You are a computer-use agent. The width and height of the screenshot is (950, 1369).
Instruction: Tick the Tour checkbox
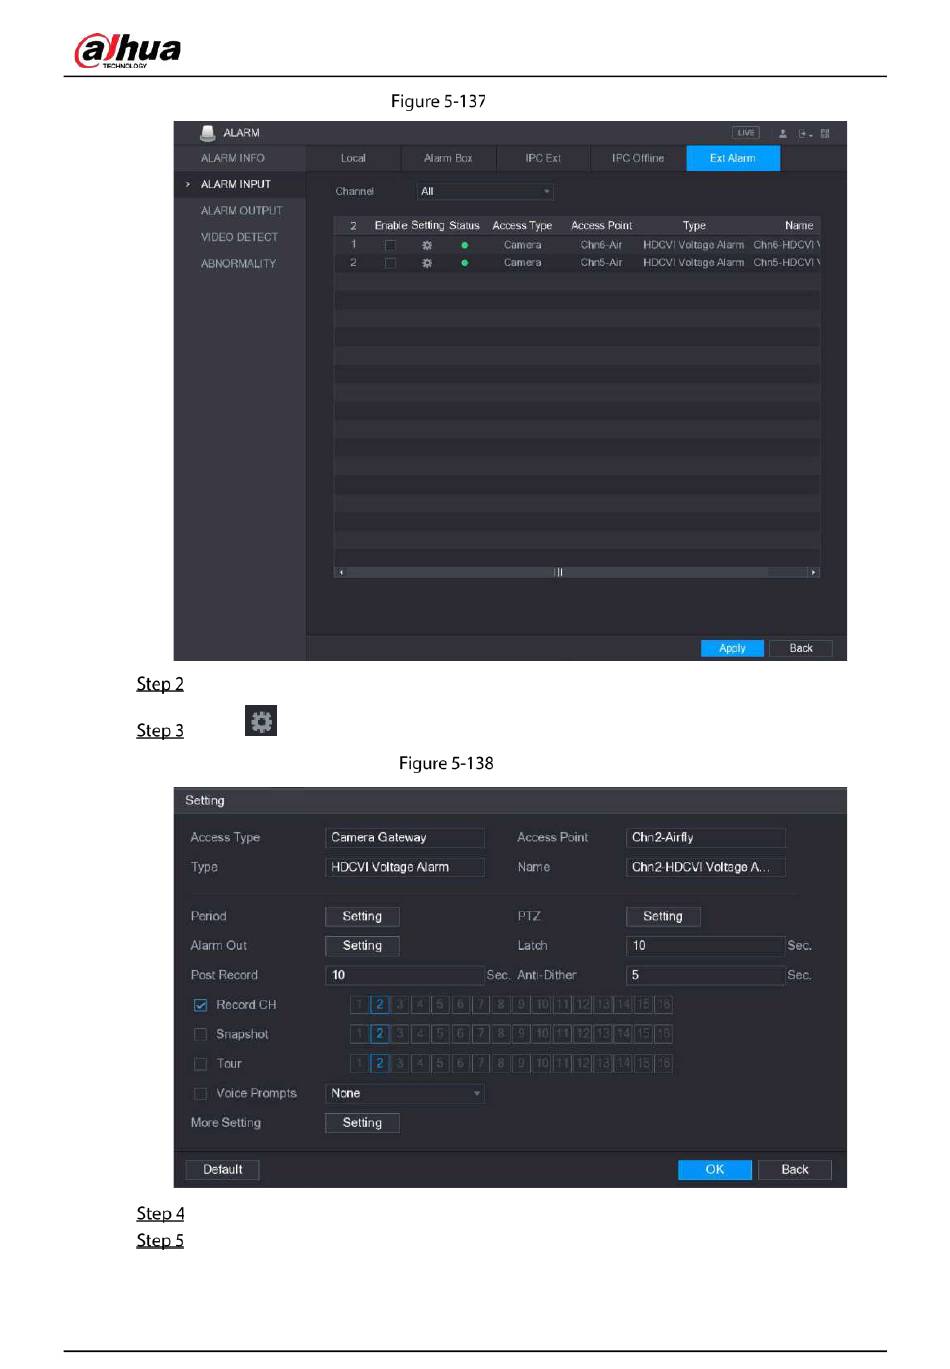tap(200, 1064)
